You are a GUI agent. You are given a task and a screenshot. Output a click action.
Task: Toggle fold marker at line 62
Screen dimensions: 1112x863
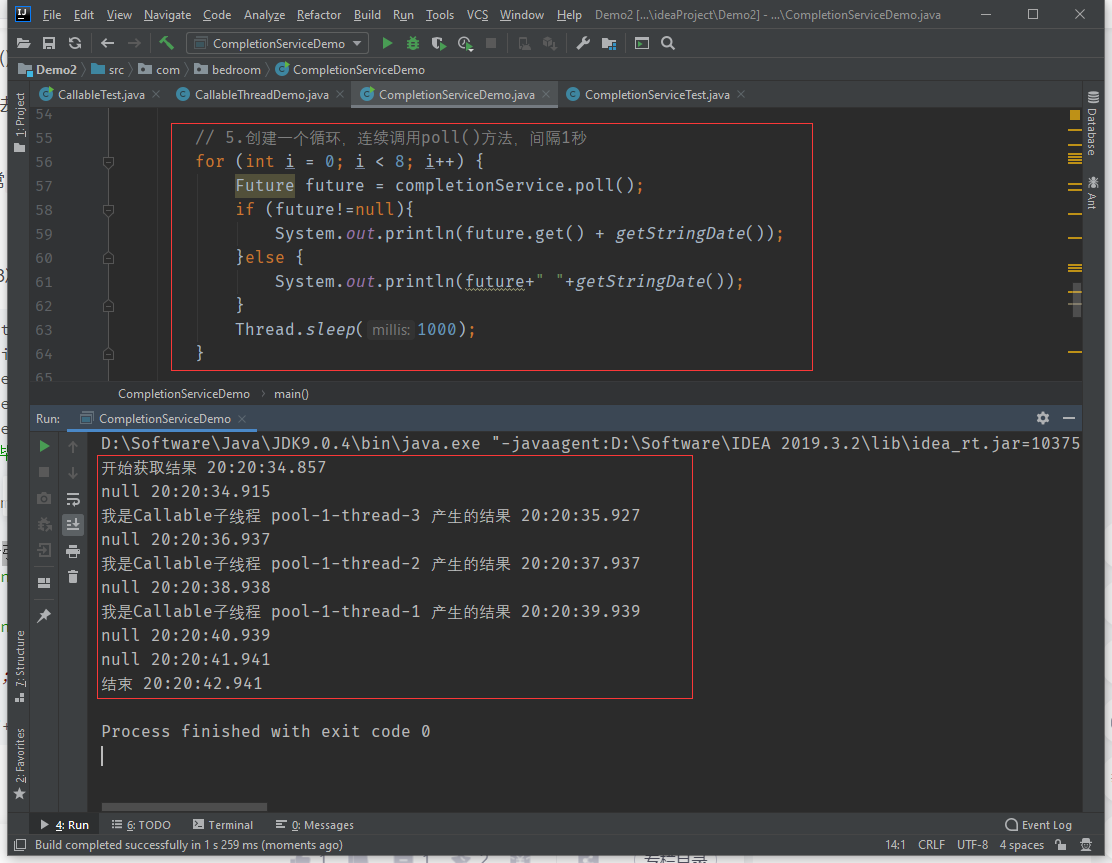[109, 306]
